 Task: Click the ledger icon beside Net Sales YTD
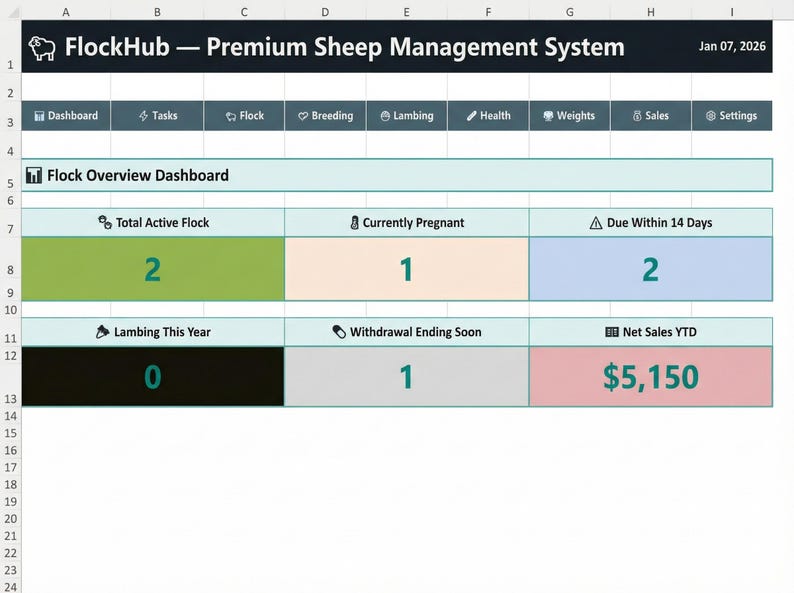point(612,332)
